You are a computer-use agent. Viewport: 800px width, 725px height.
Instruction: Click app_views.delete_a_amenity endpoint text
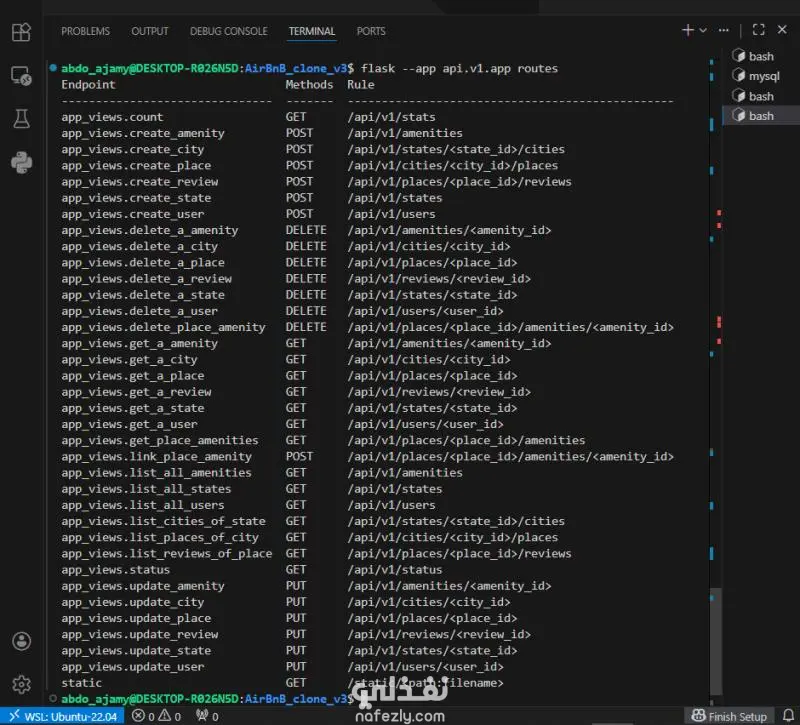point(149,231)
